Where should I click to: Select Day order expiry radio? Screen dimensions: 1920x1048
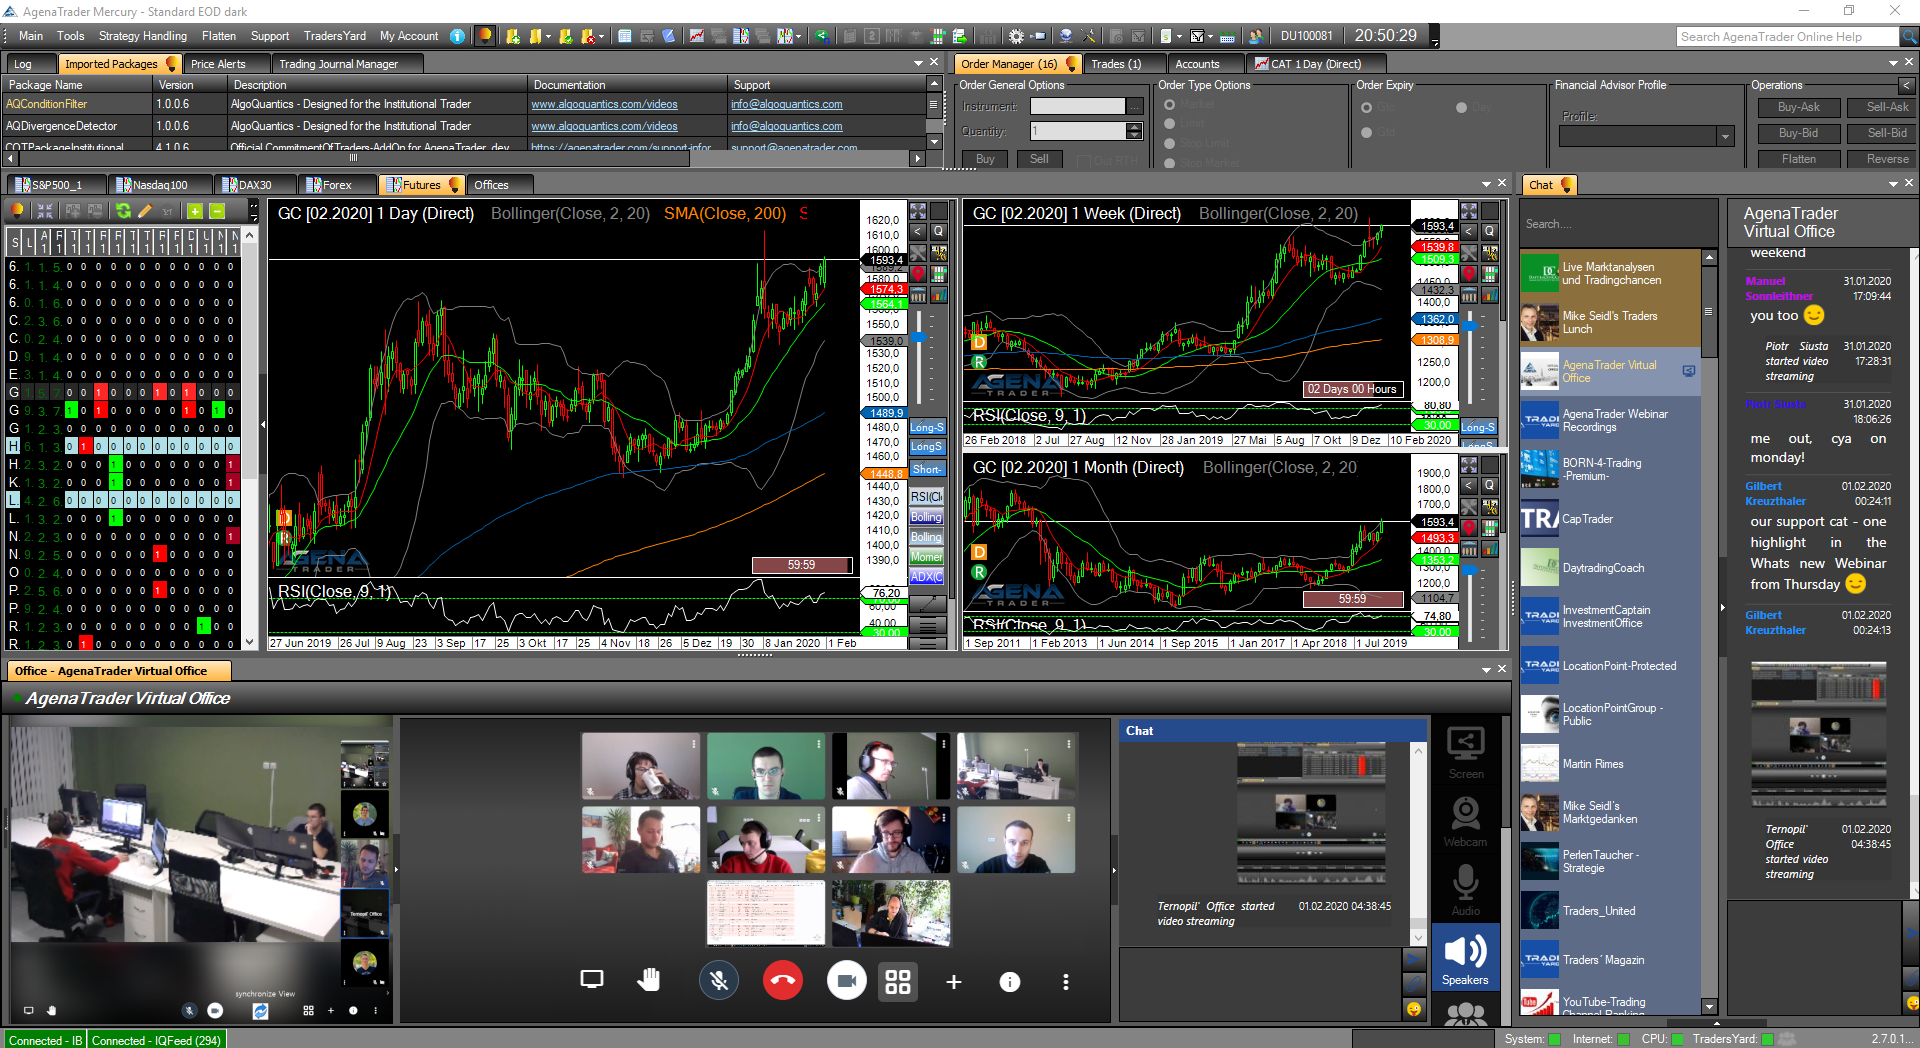click(1461, 107)
